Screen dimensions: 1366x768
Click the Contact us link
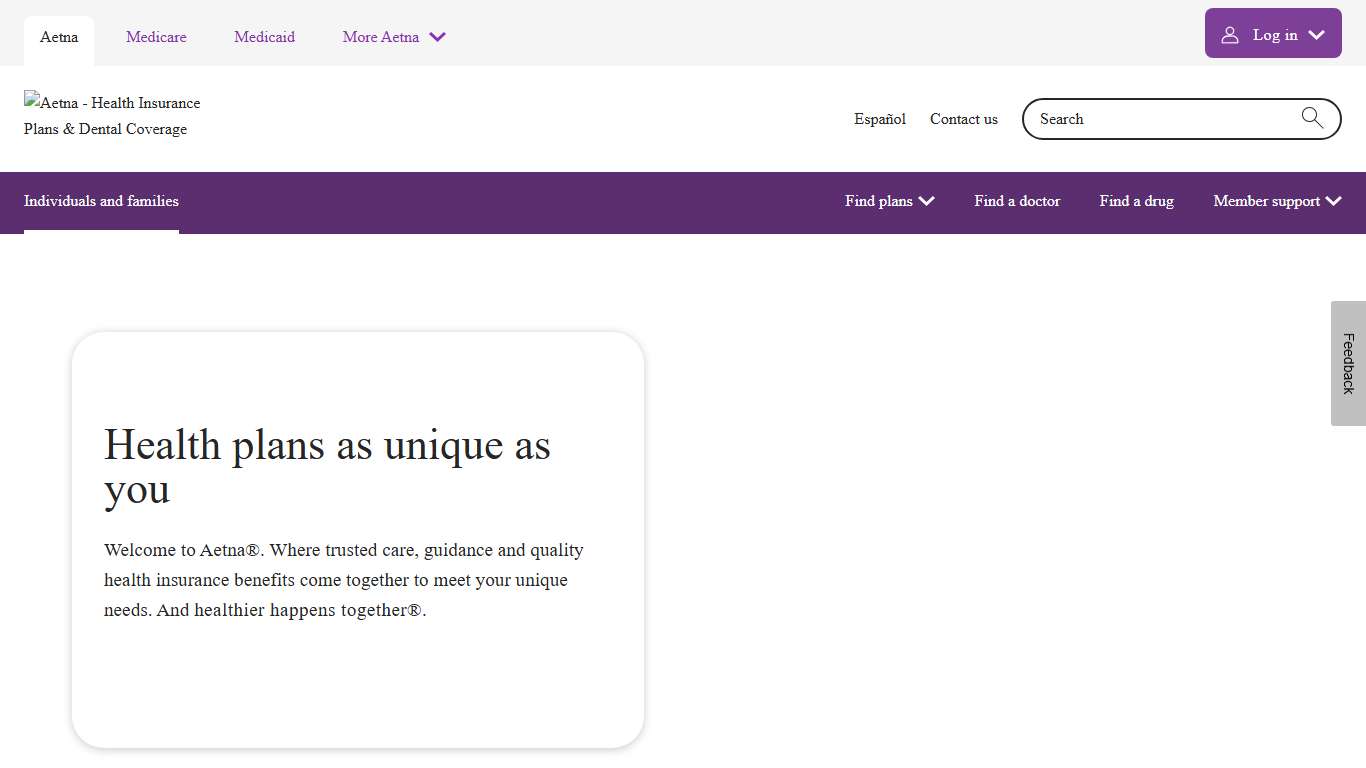(963, 119)
